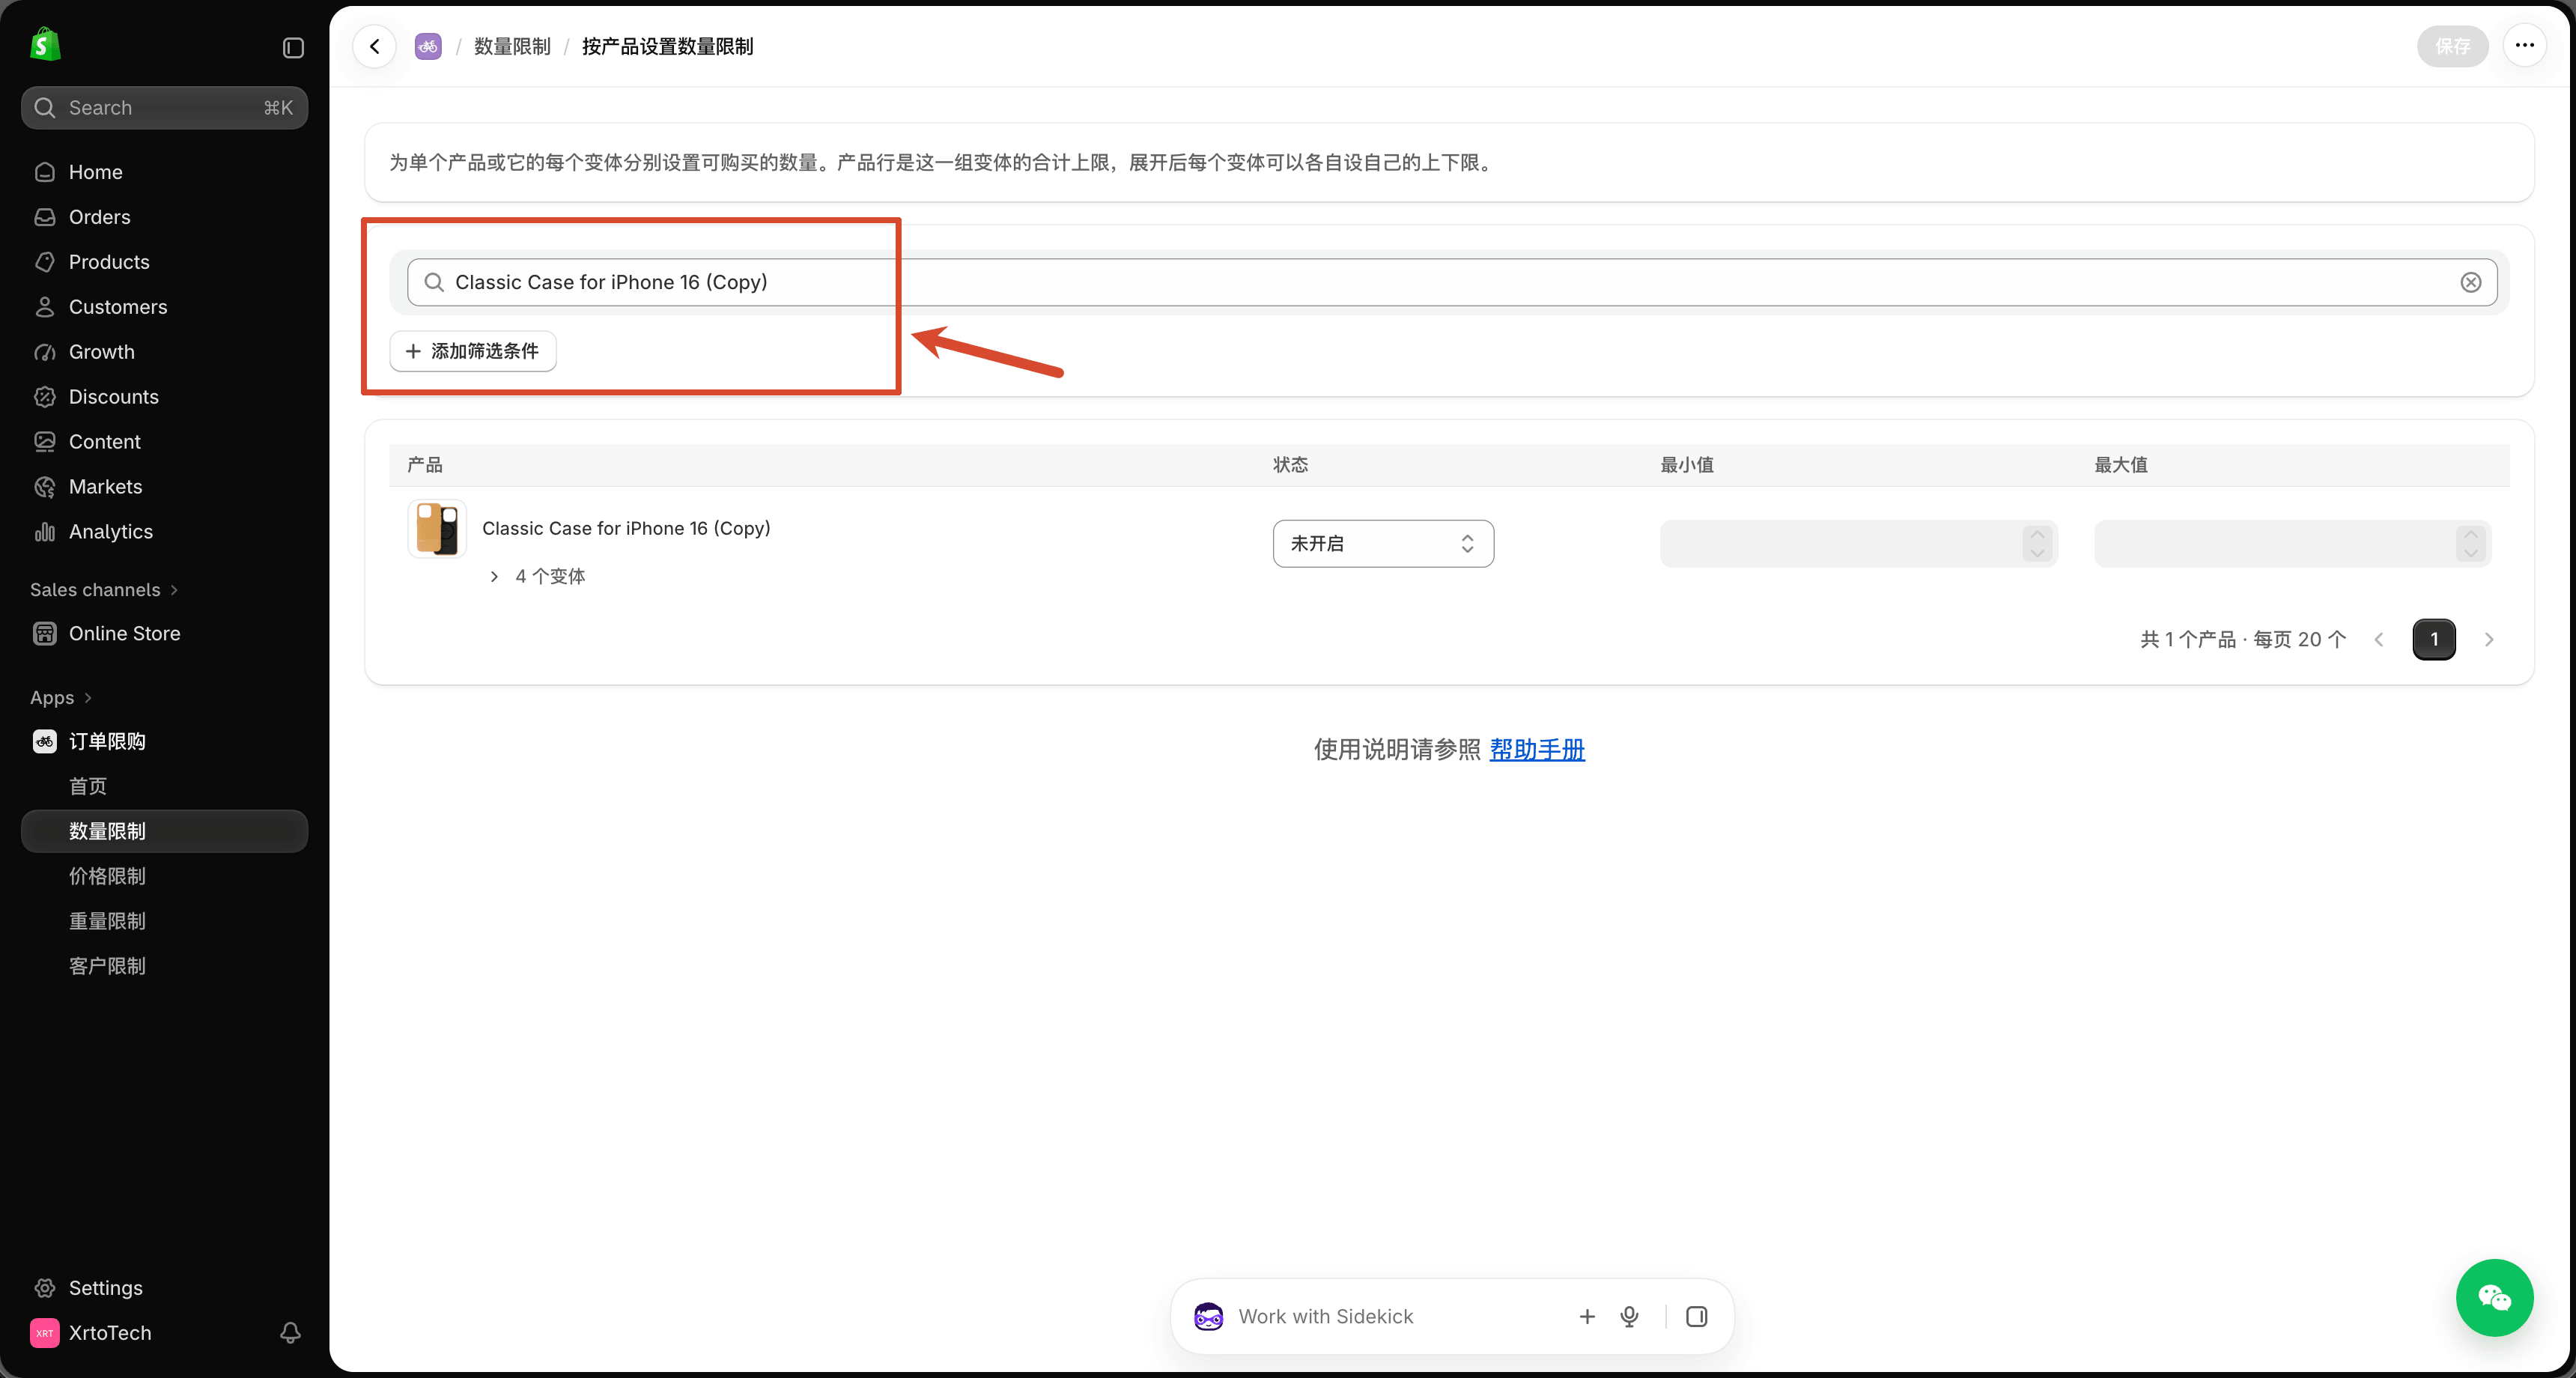Click the 数量限制 breadcrumb link
This screenshot has height=1378, width=2576.
coord(512,46)
